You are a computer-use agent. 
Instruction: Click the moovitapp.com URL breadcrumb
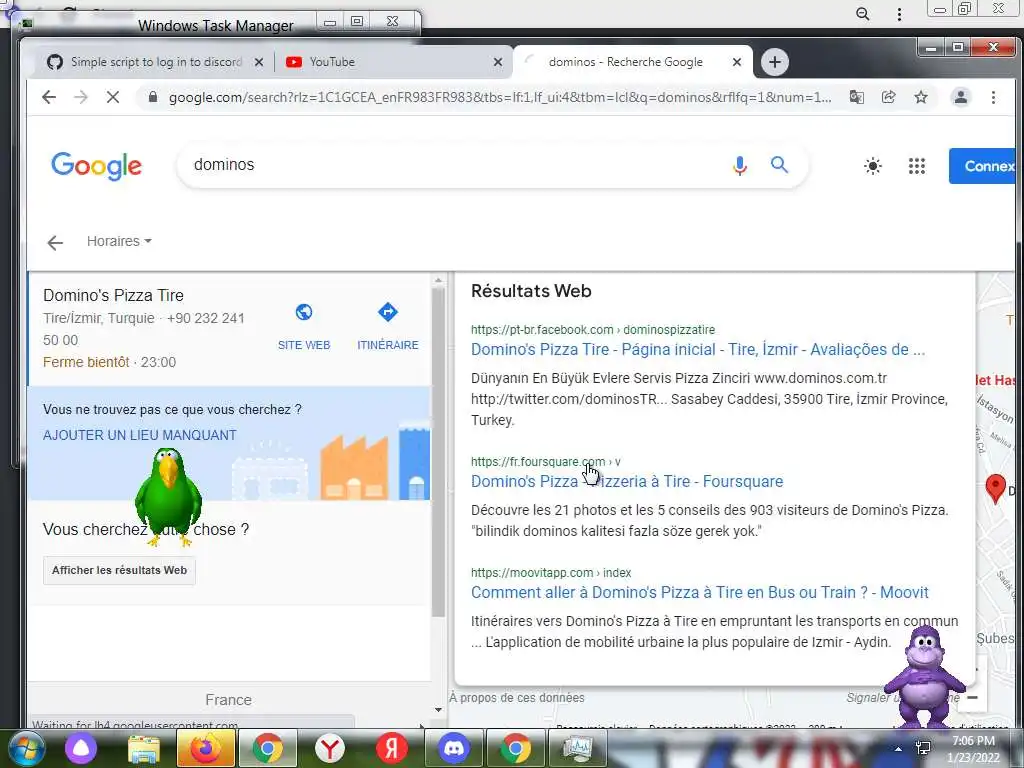coord(551,573)
